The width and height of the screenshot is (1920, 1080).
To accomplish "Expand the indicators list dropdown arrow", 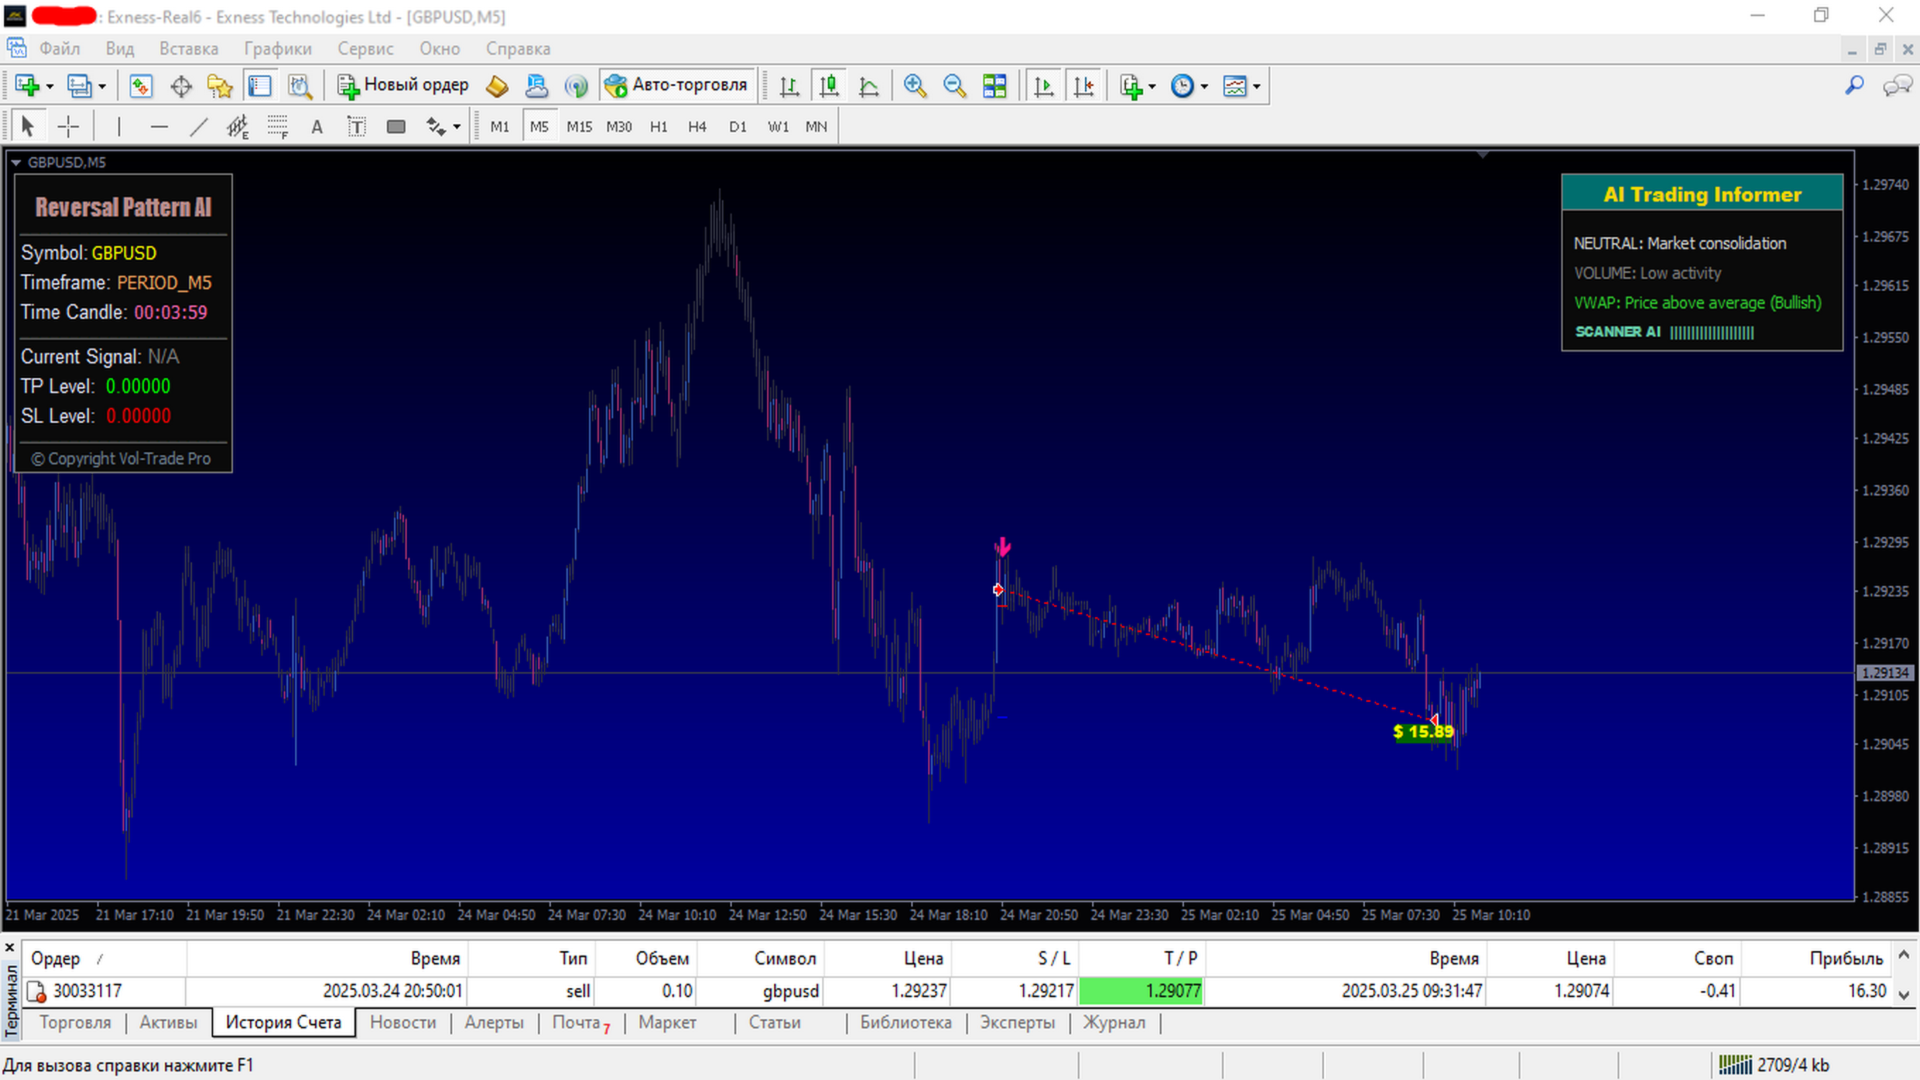I will point(1152,87).
